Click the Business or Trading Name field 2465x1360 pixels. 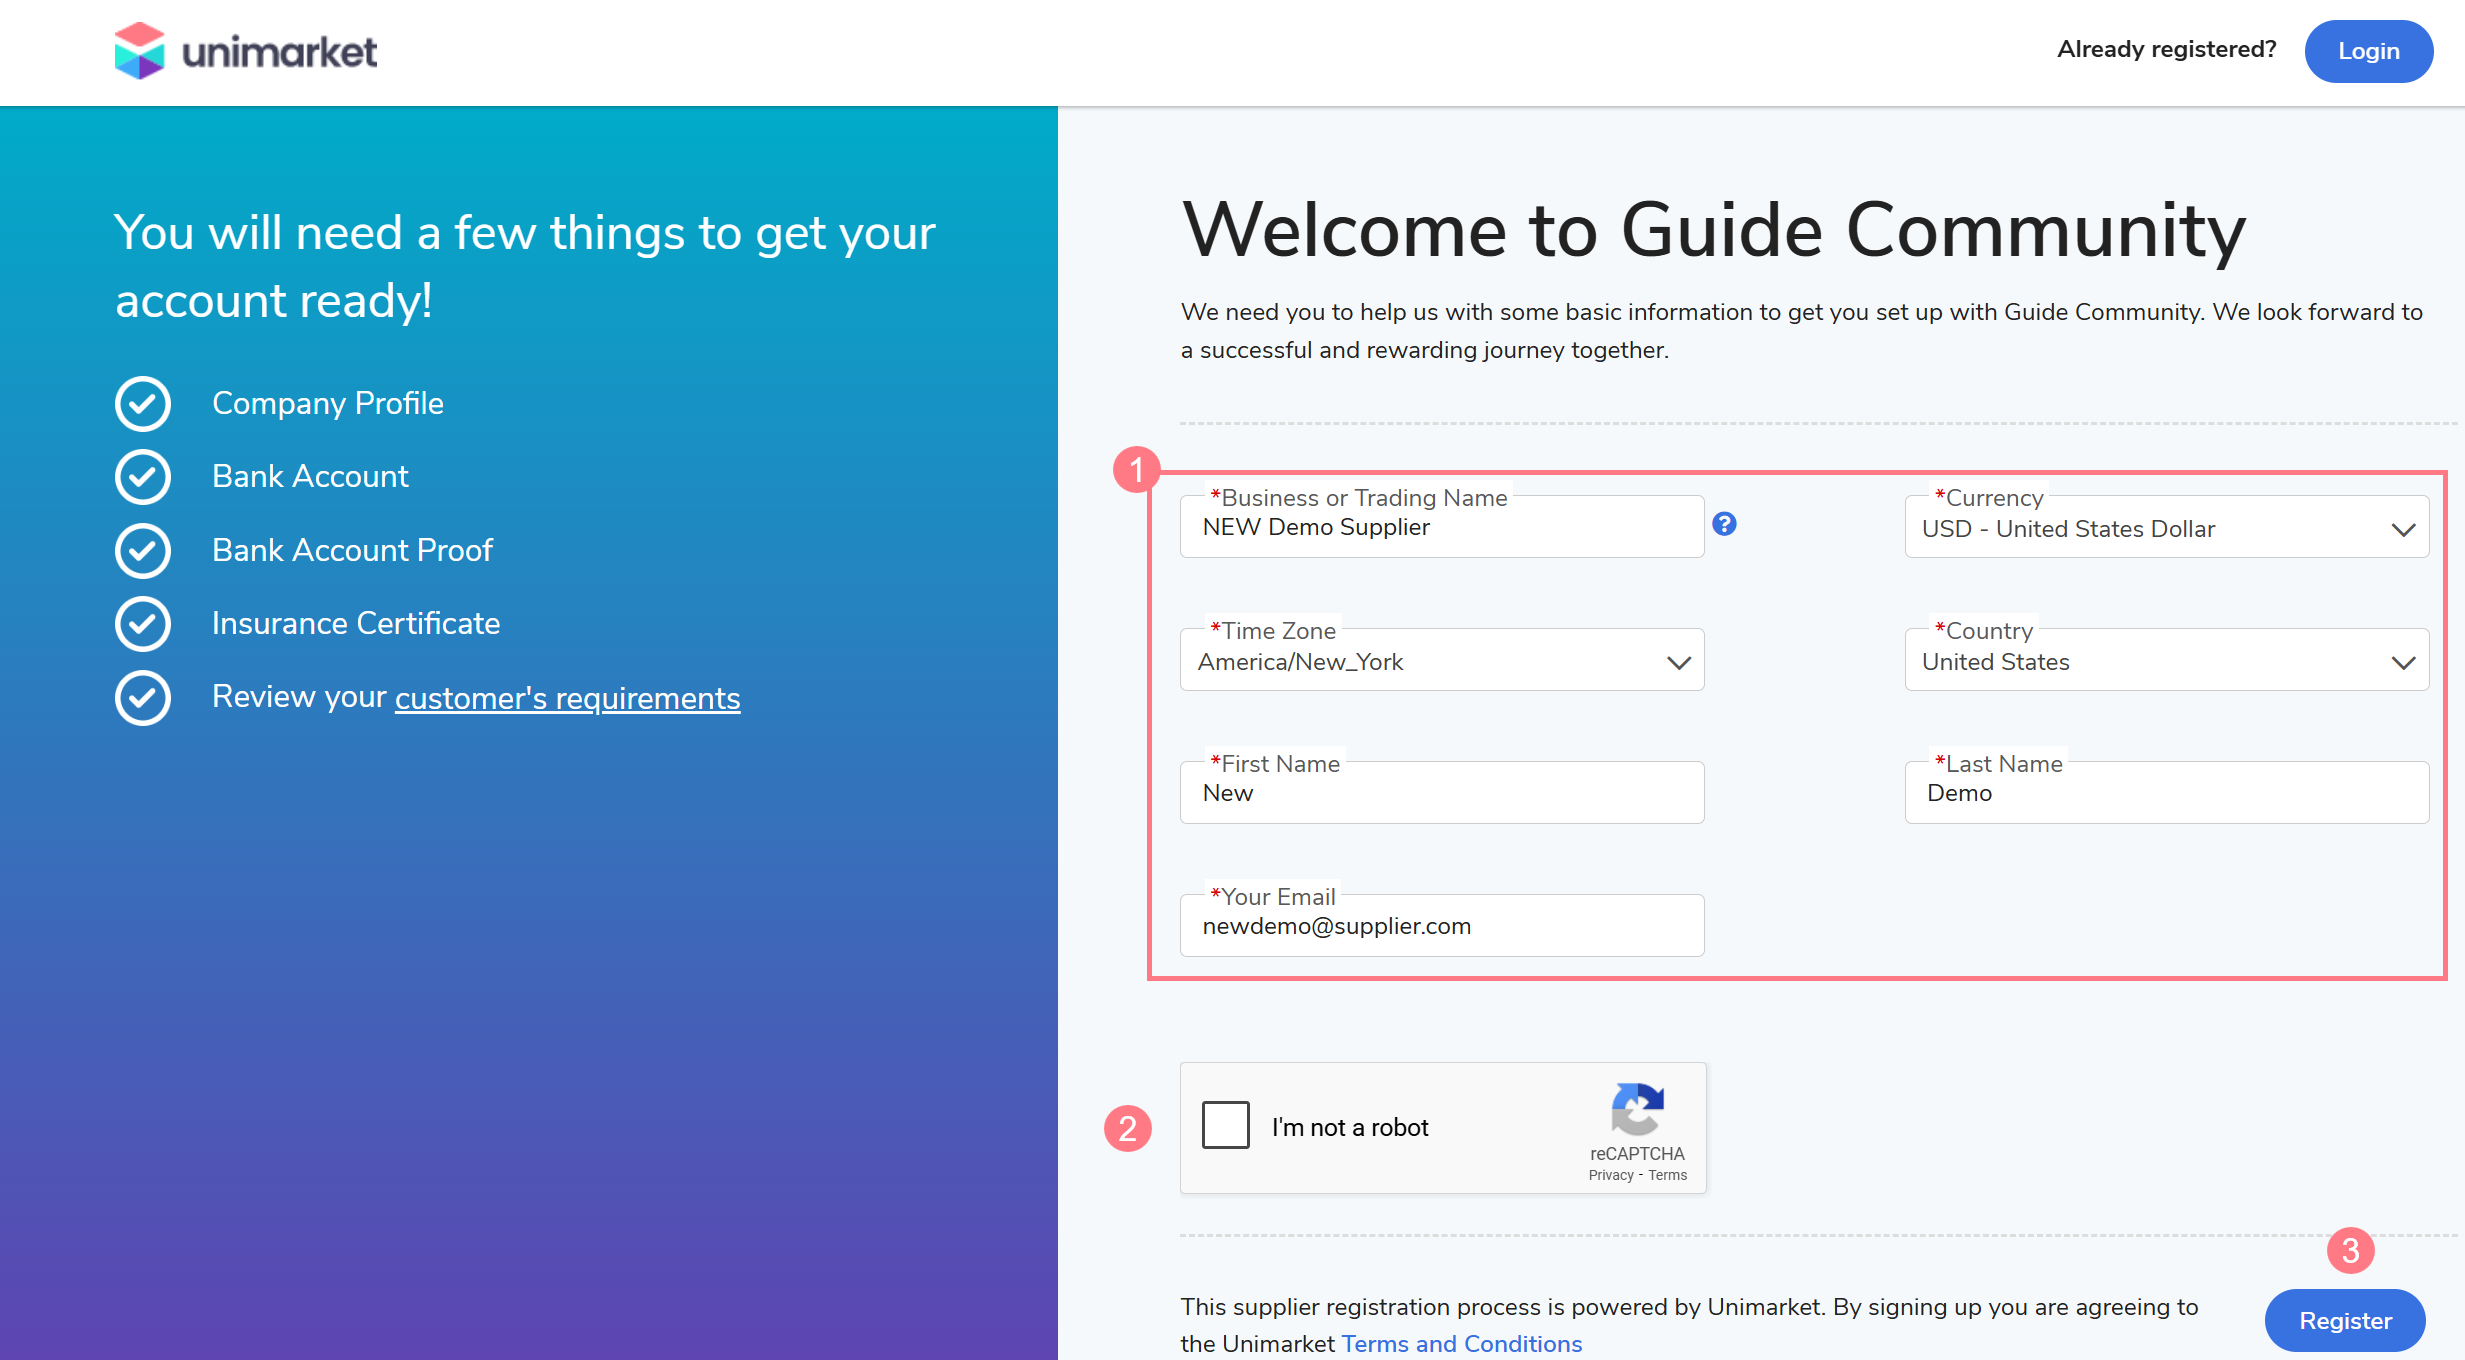[1442, 527]
